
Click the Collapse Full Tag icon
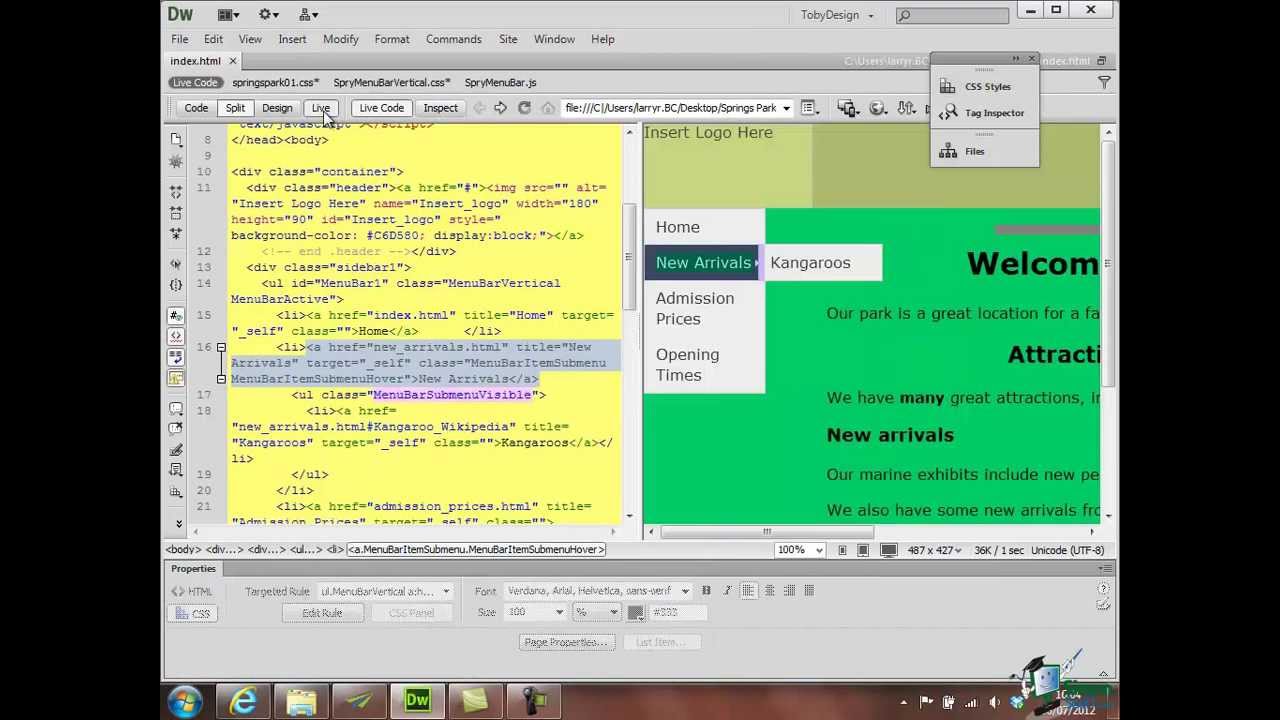[176, 191]
